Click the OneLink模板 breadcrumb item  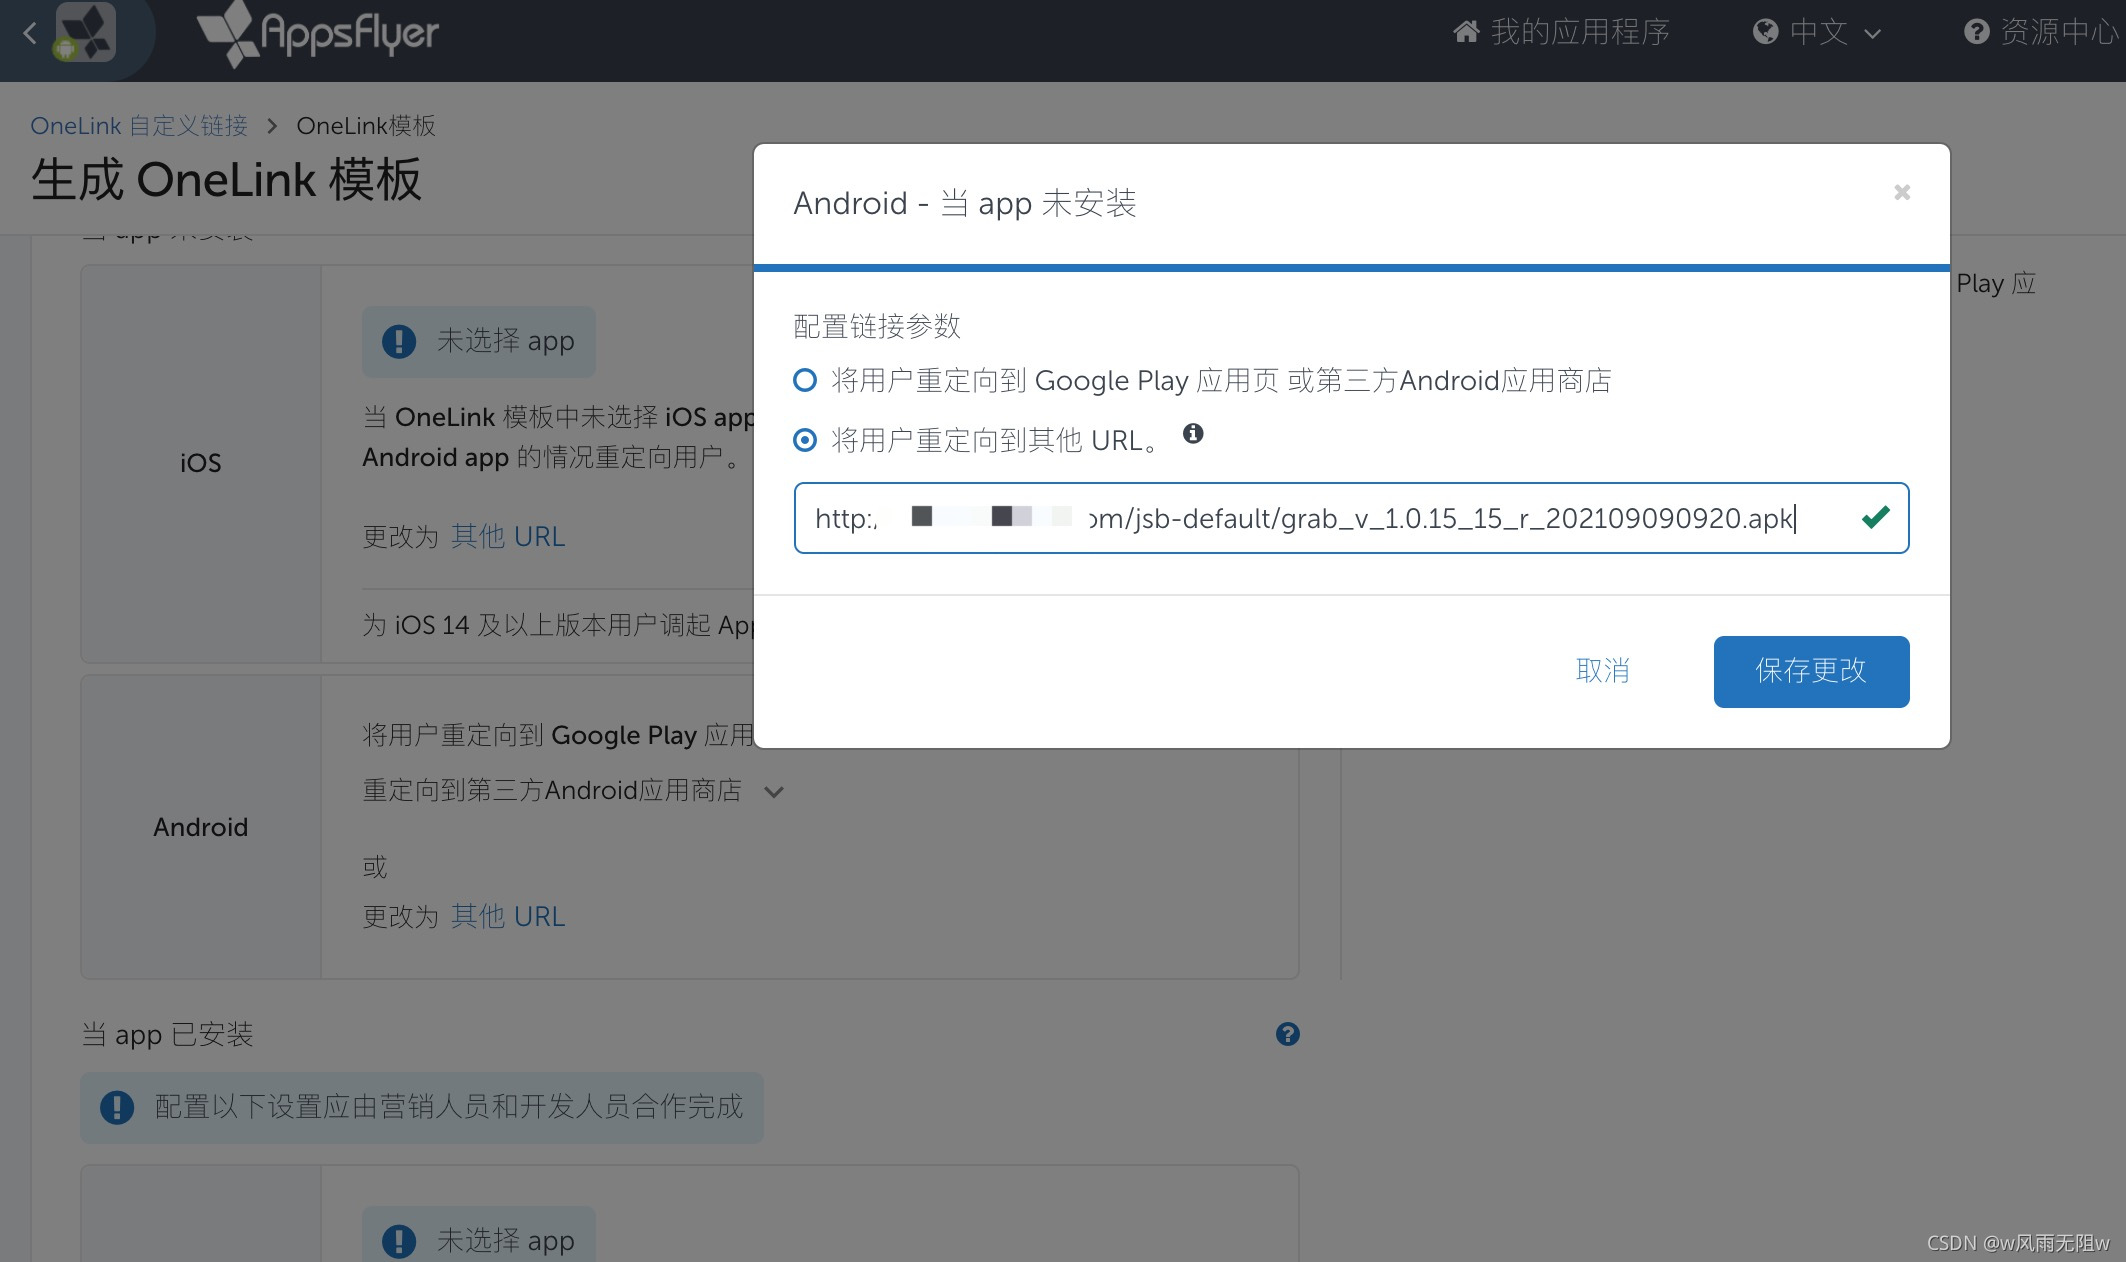pos(366,125)
